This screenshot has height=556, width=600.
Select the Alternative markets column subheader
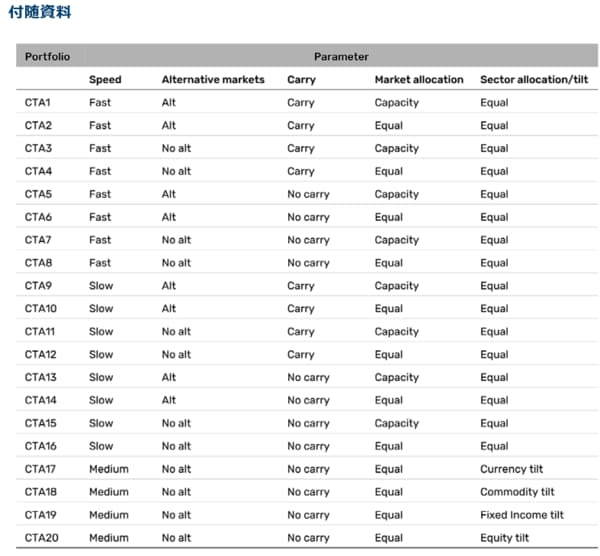coord(213,80)
